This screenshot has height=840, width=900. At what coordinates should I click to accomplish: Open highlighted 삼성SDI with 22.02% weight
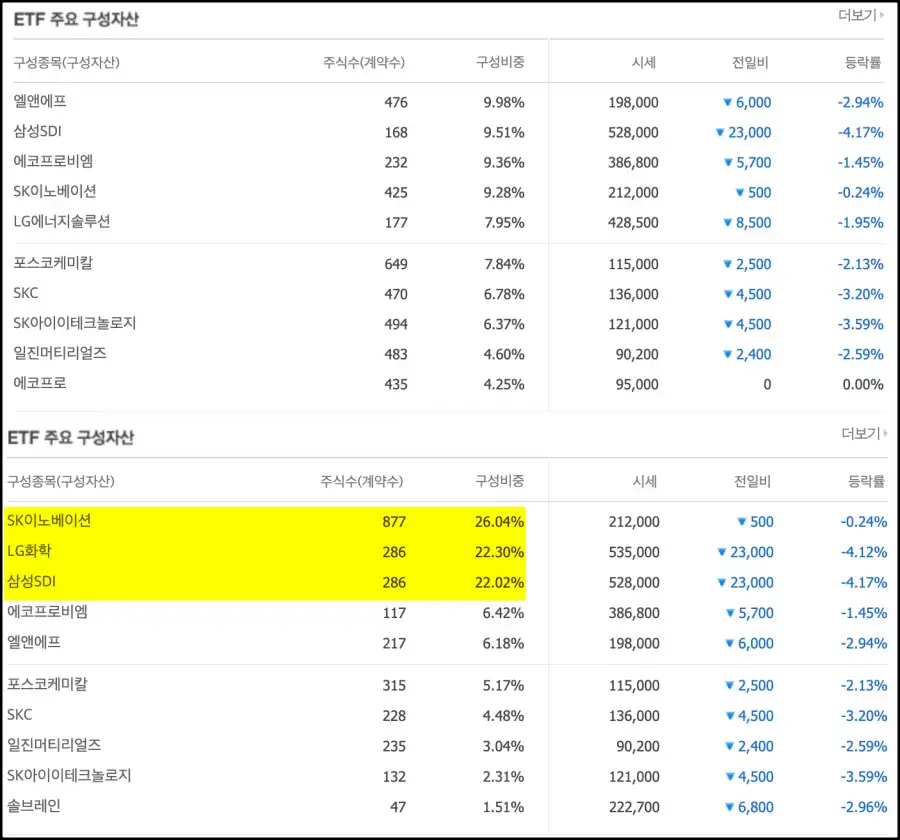(x=32, y=582)
